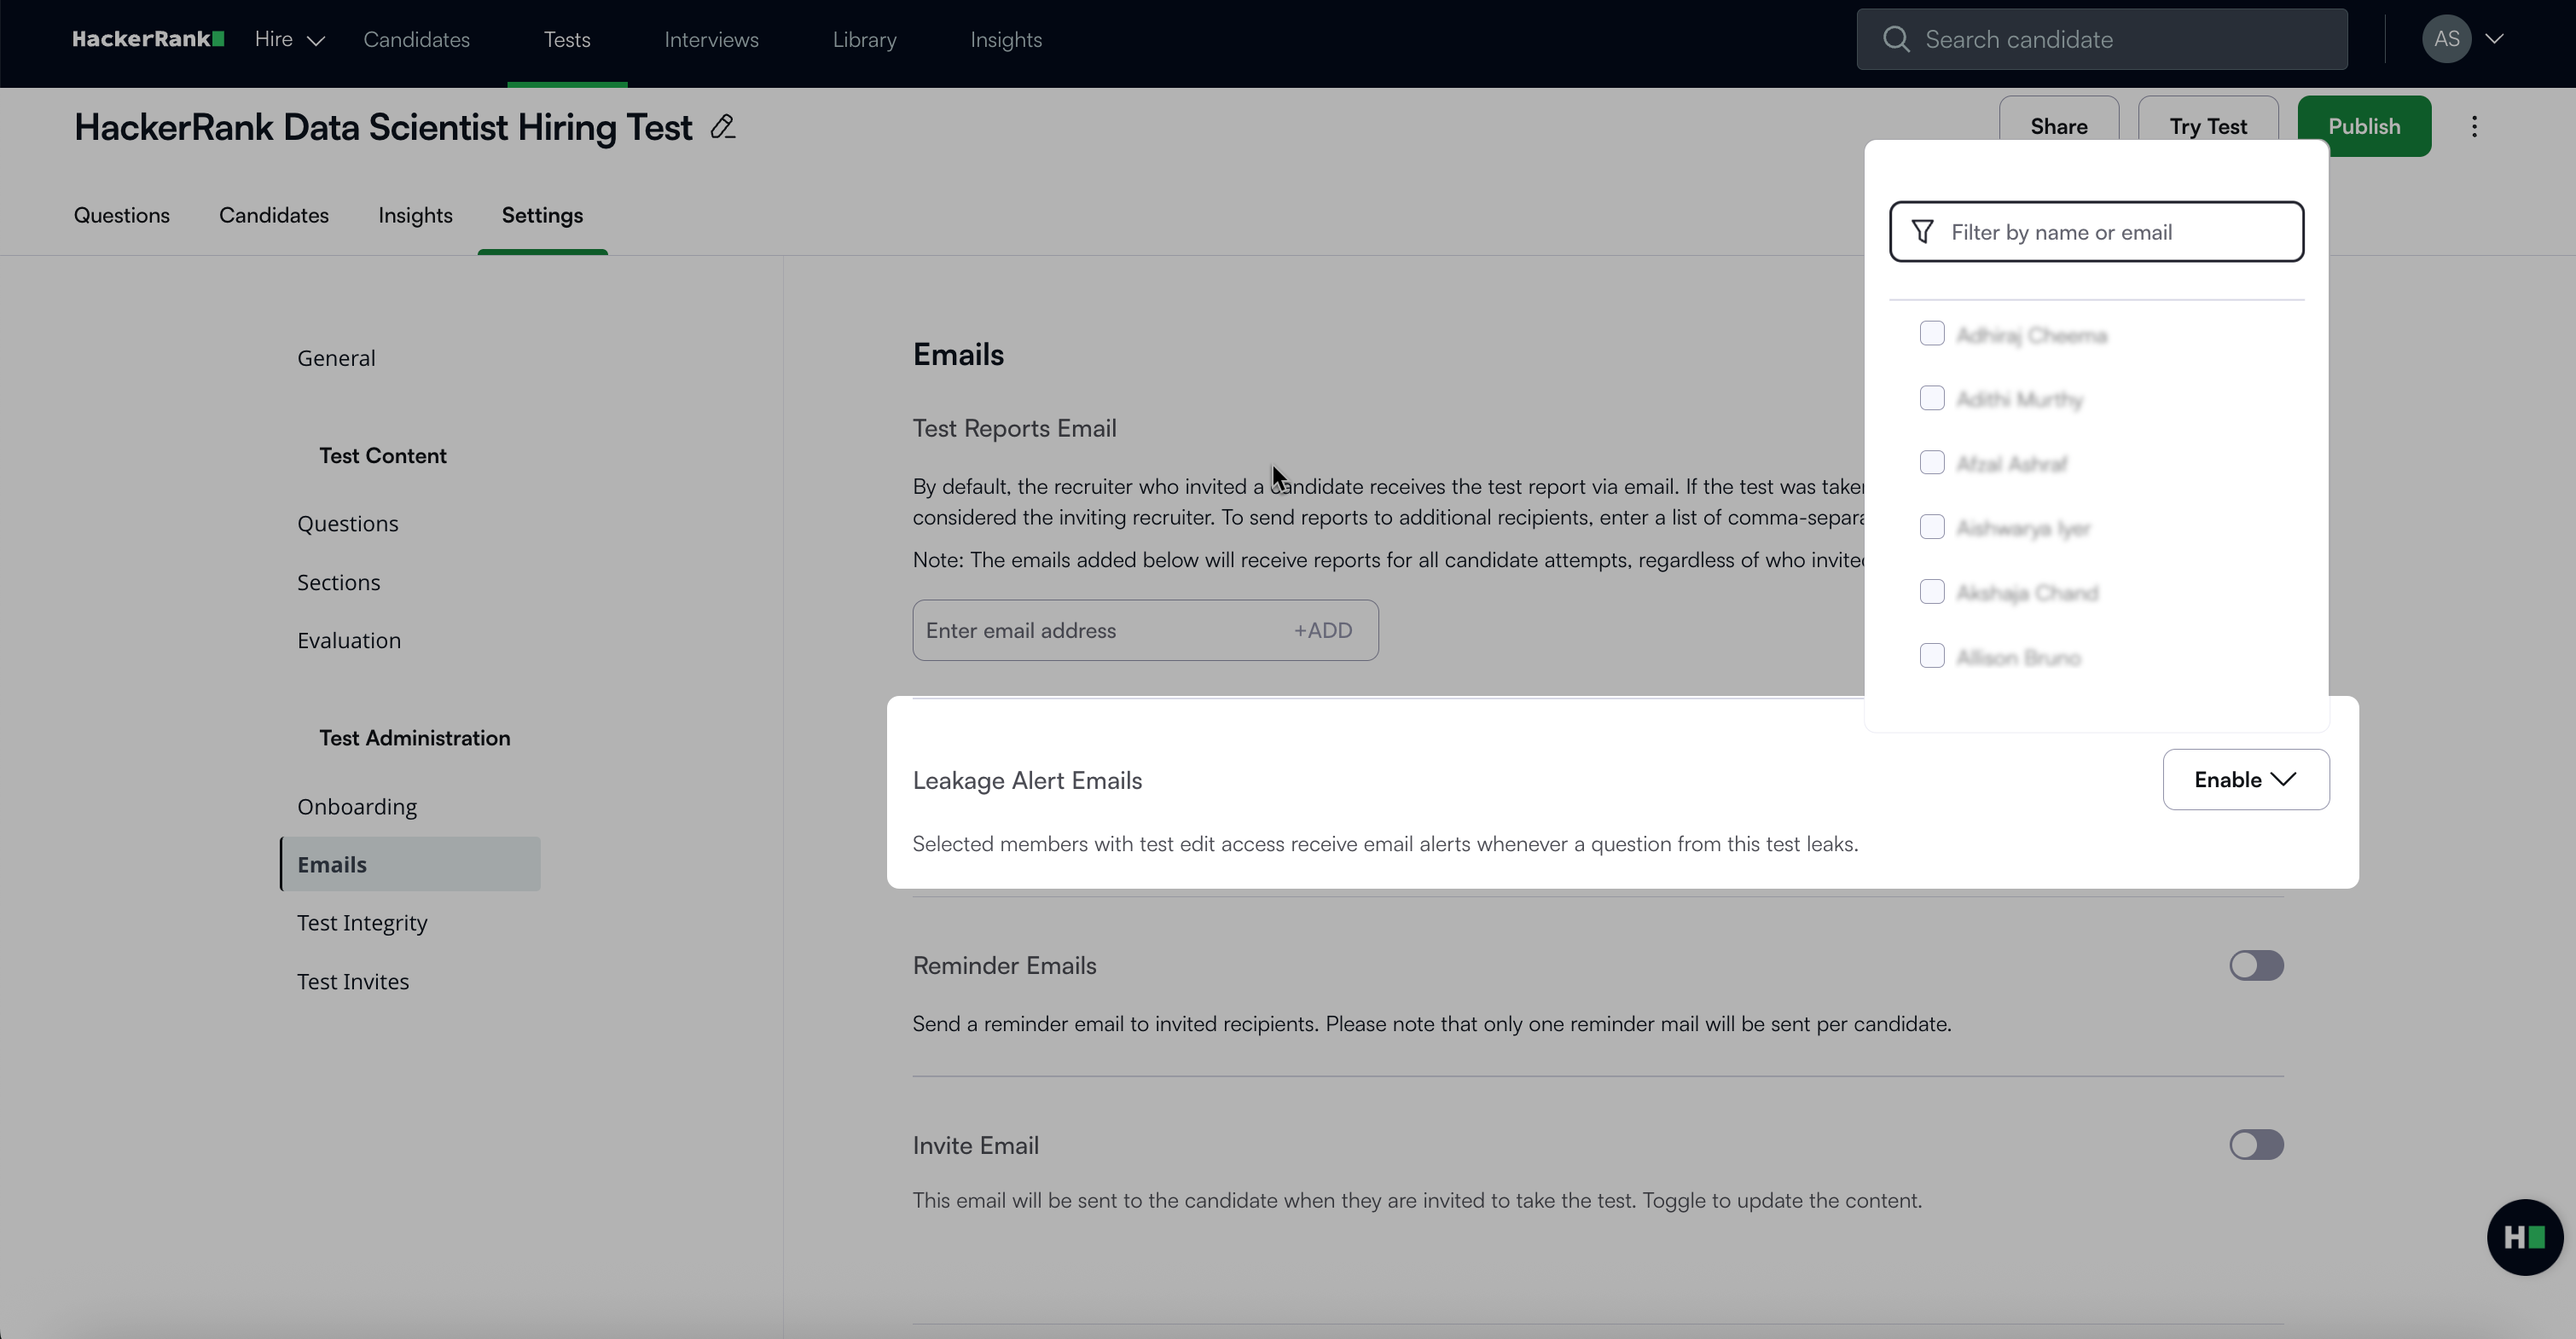Expand the Hire product dropdown
Screen dimensions: 2576x1339
pos(289,39)
